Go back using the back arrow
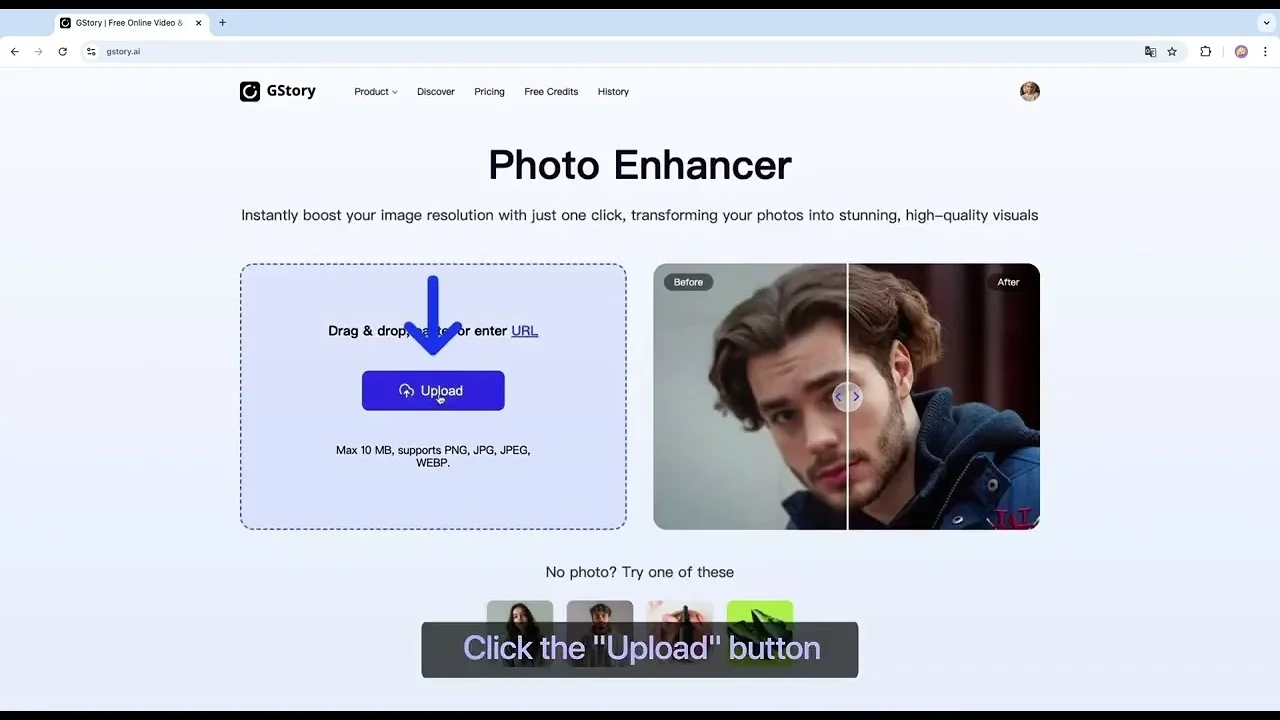Screen dimensions: 1280x720 click(x=14, y=51)
